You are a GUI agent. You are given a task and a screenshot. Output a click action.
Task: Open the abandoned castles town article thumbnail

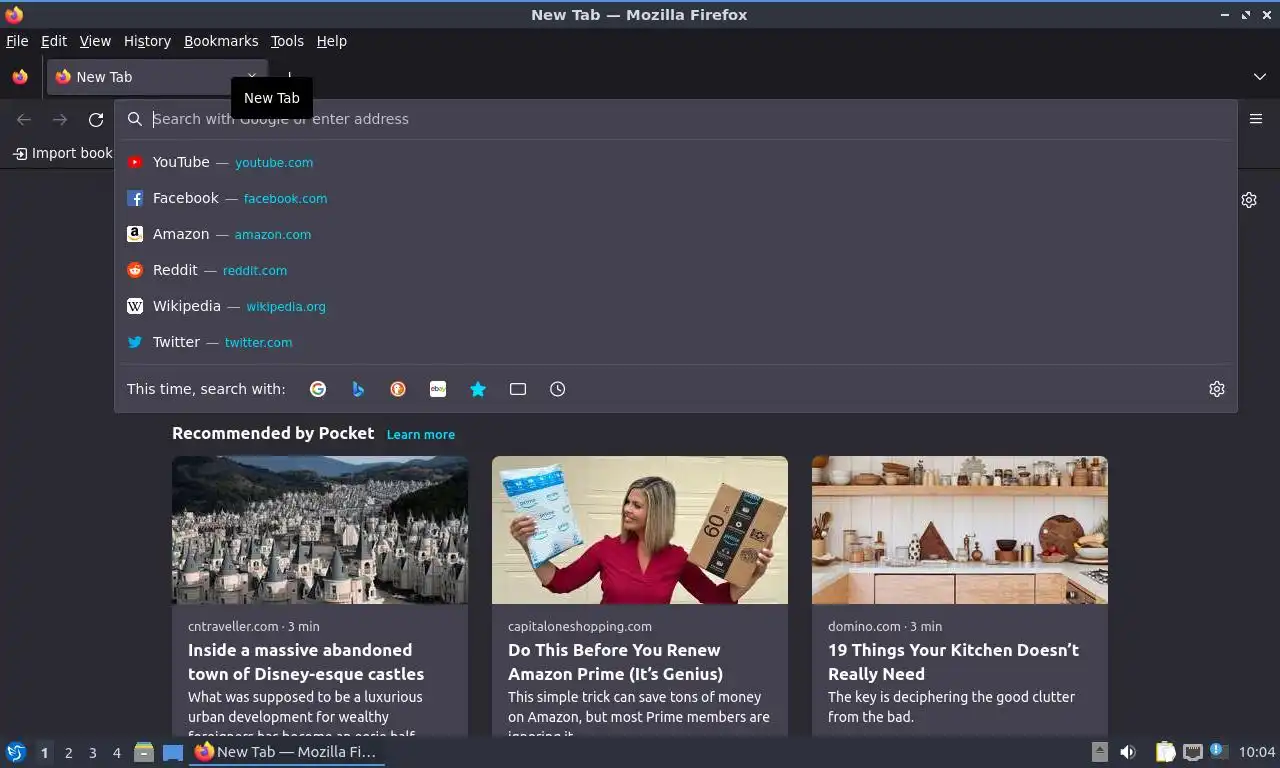(320, 530)
